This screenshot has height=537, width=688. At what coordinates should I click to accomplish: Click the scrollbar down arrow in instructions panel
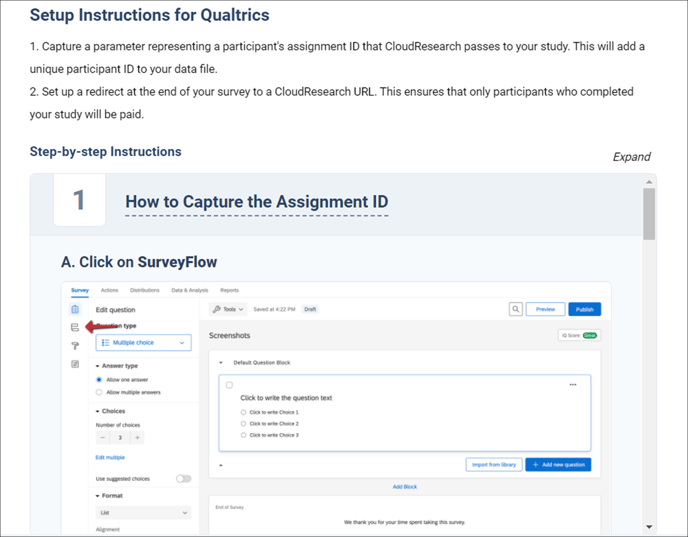click(649, 527)
